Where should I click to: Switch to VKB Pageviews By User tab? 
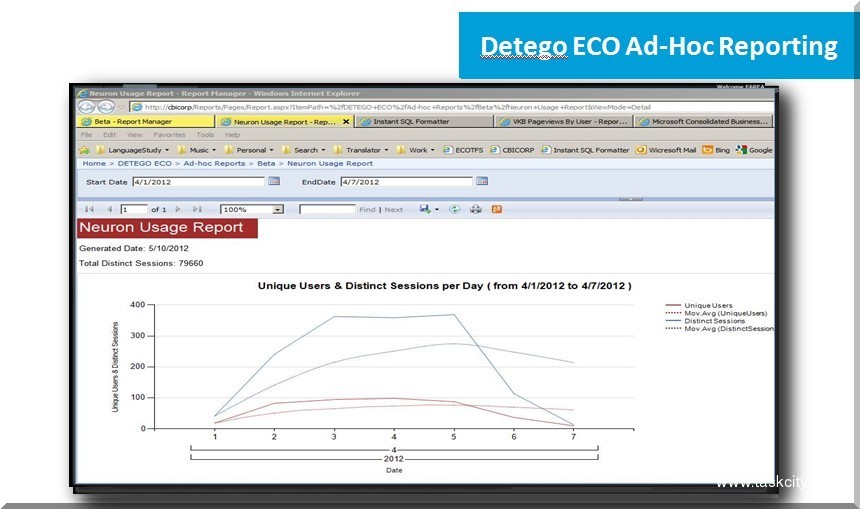(x=563, y=122)
